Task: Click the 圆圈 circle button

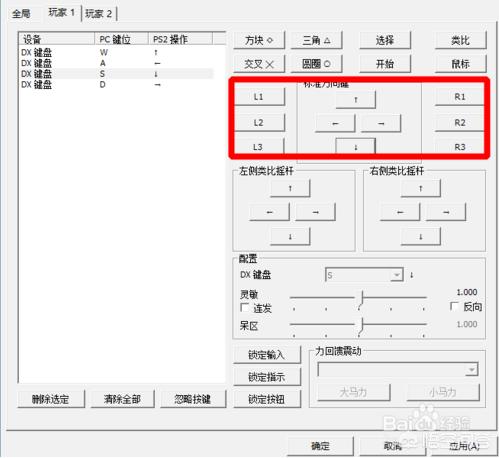Action: click(316, 64)
